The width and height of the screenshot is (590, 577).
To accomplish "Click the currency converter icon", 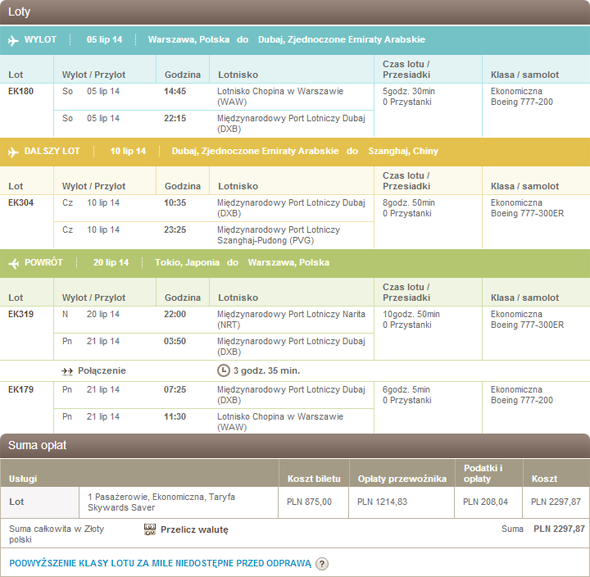I will [x=150, y=530].
